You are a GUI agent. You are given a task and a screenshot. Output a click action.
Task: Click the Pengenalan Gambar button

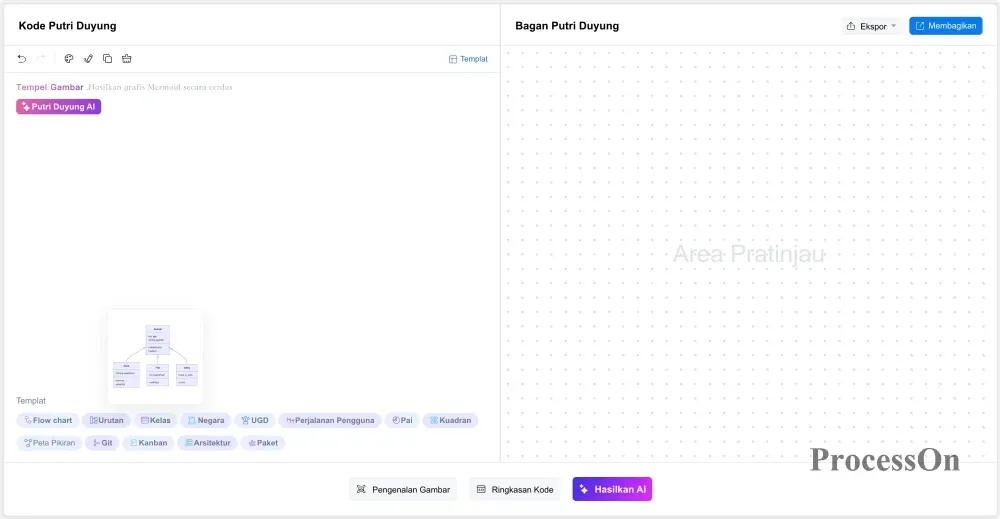(x=403, y=490)
